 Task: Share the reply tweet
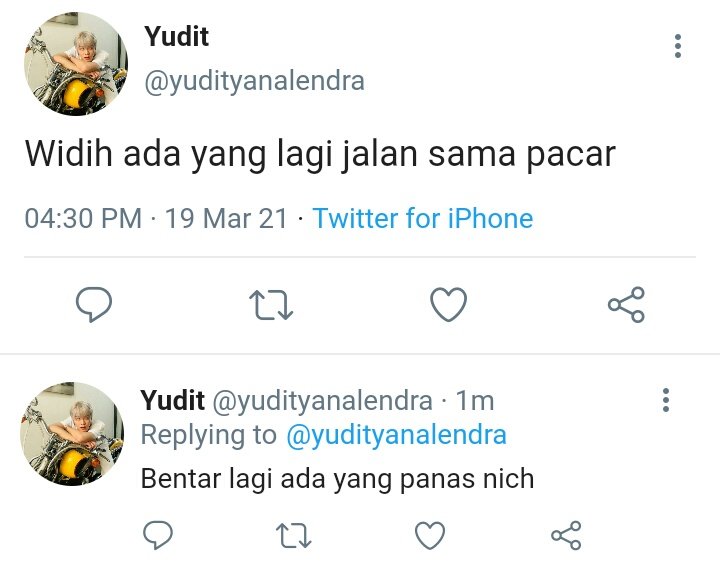pos(566,535)
